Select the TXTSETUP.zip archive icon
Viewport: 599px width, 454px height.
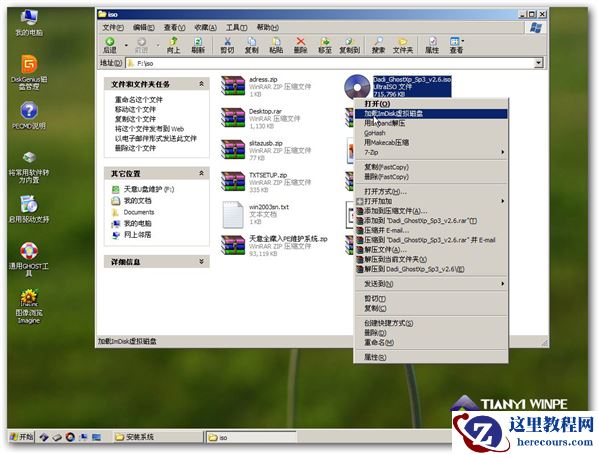coord(233,181)
